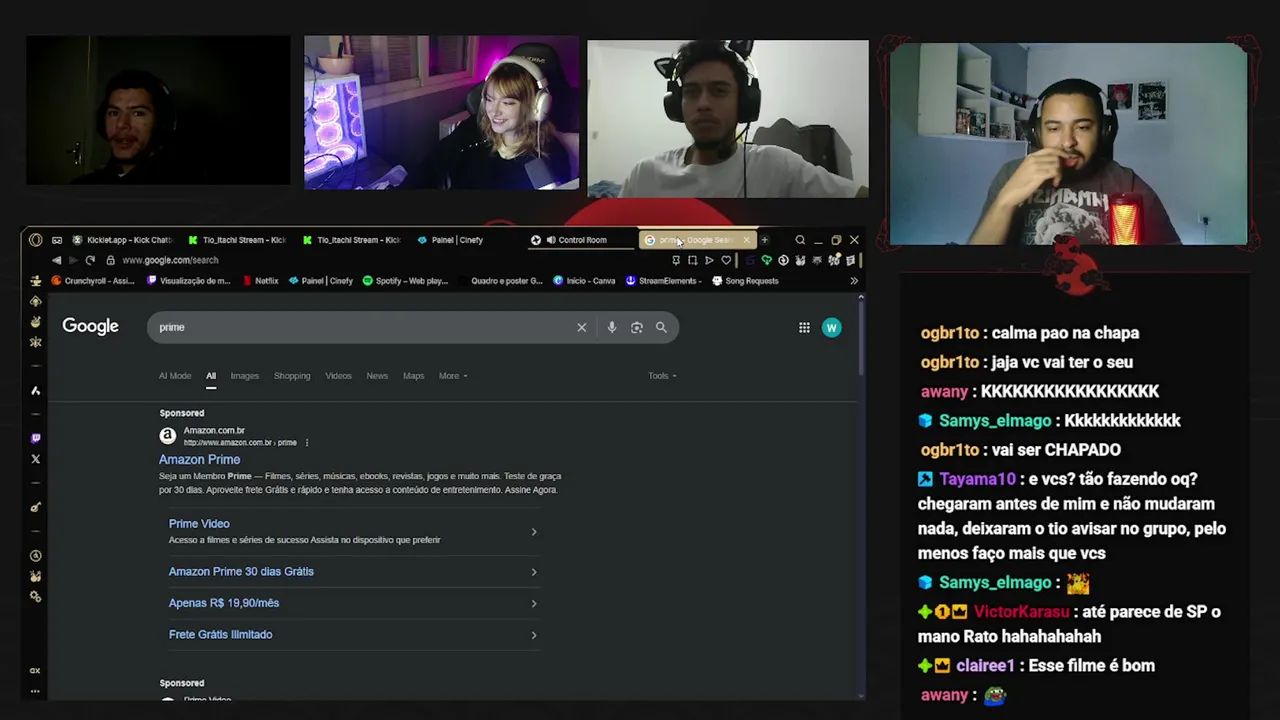Click the padlock site info icon
Image resolution: width=1280 pixels, height=720 pixels.
109,260
